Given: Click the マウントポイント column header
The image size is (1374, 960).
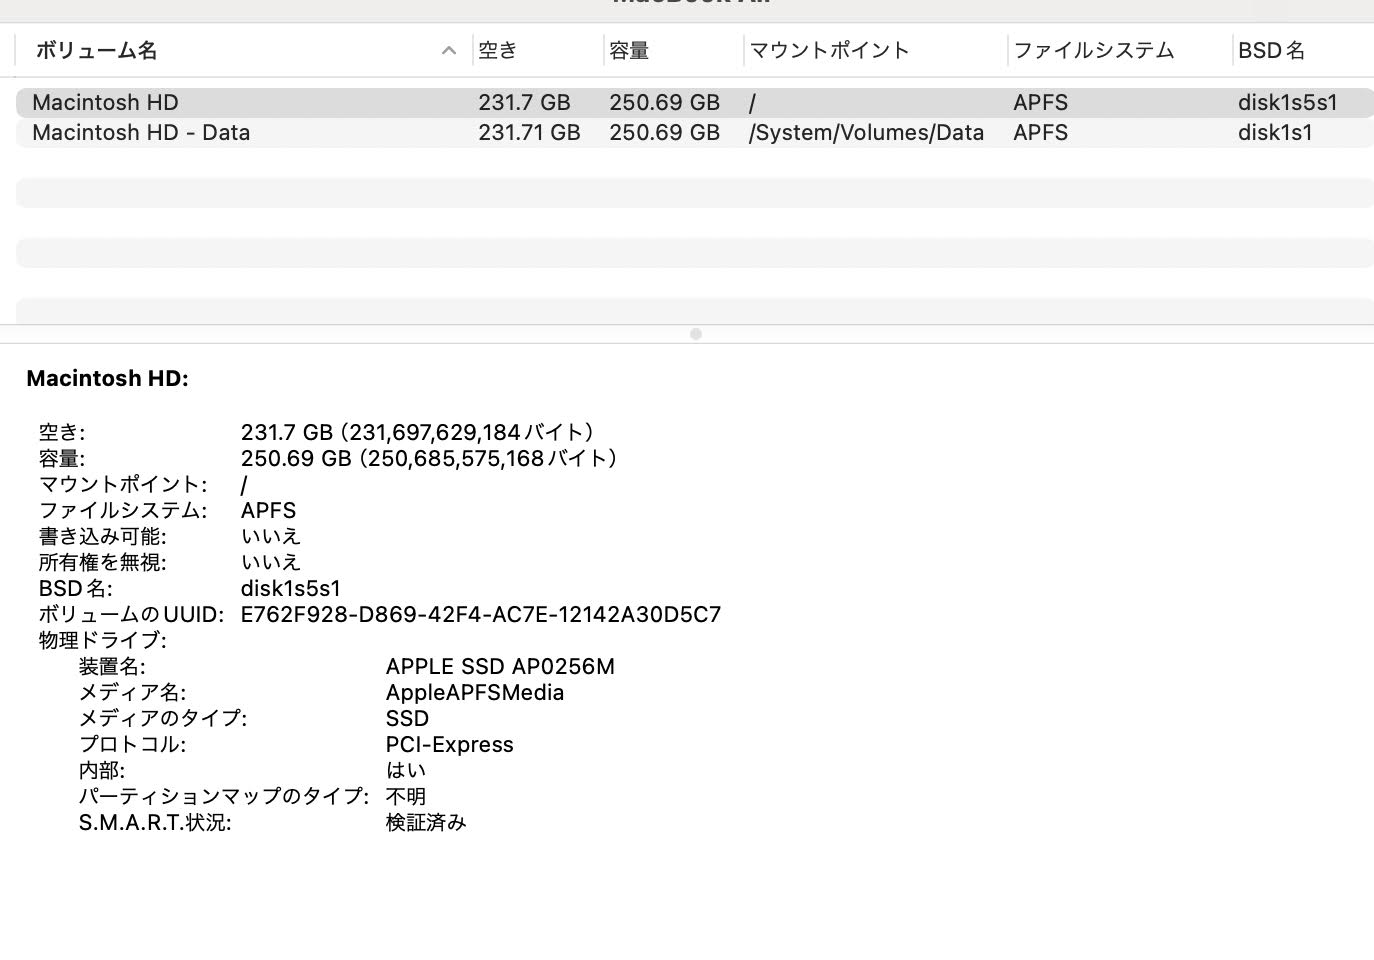Looking at the screenshot, I should [829, 50].
